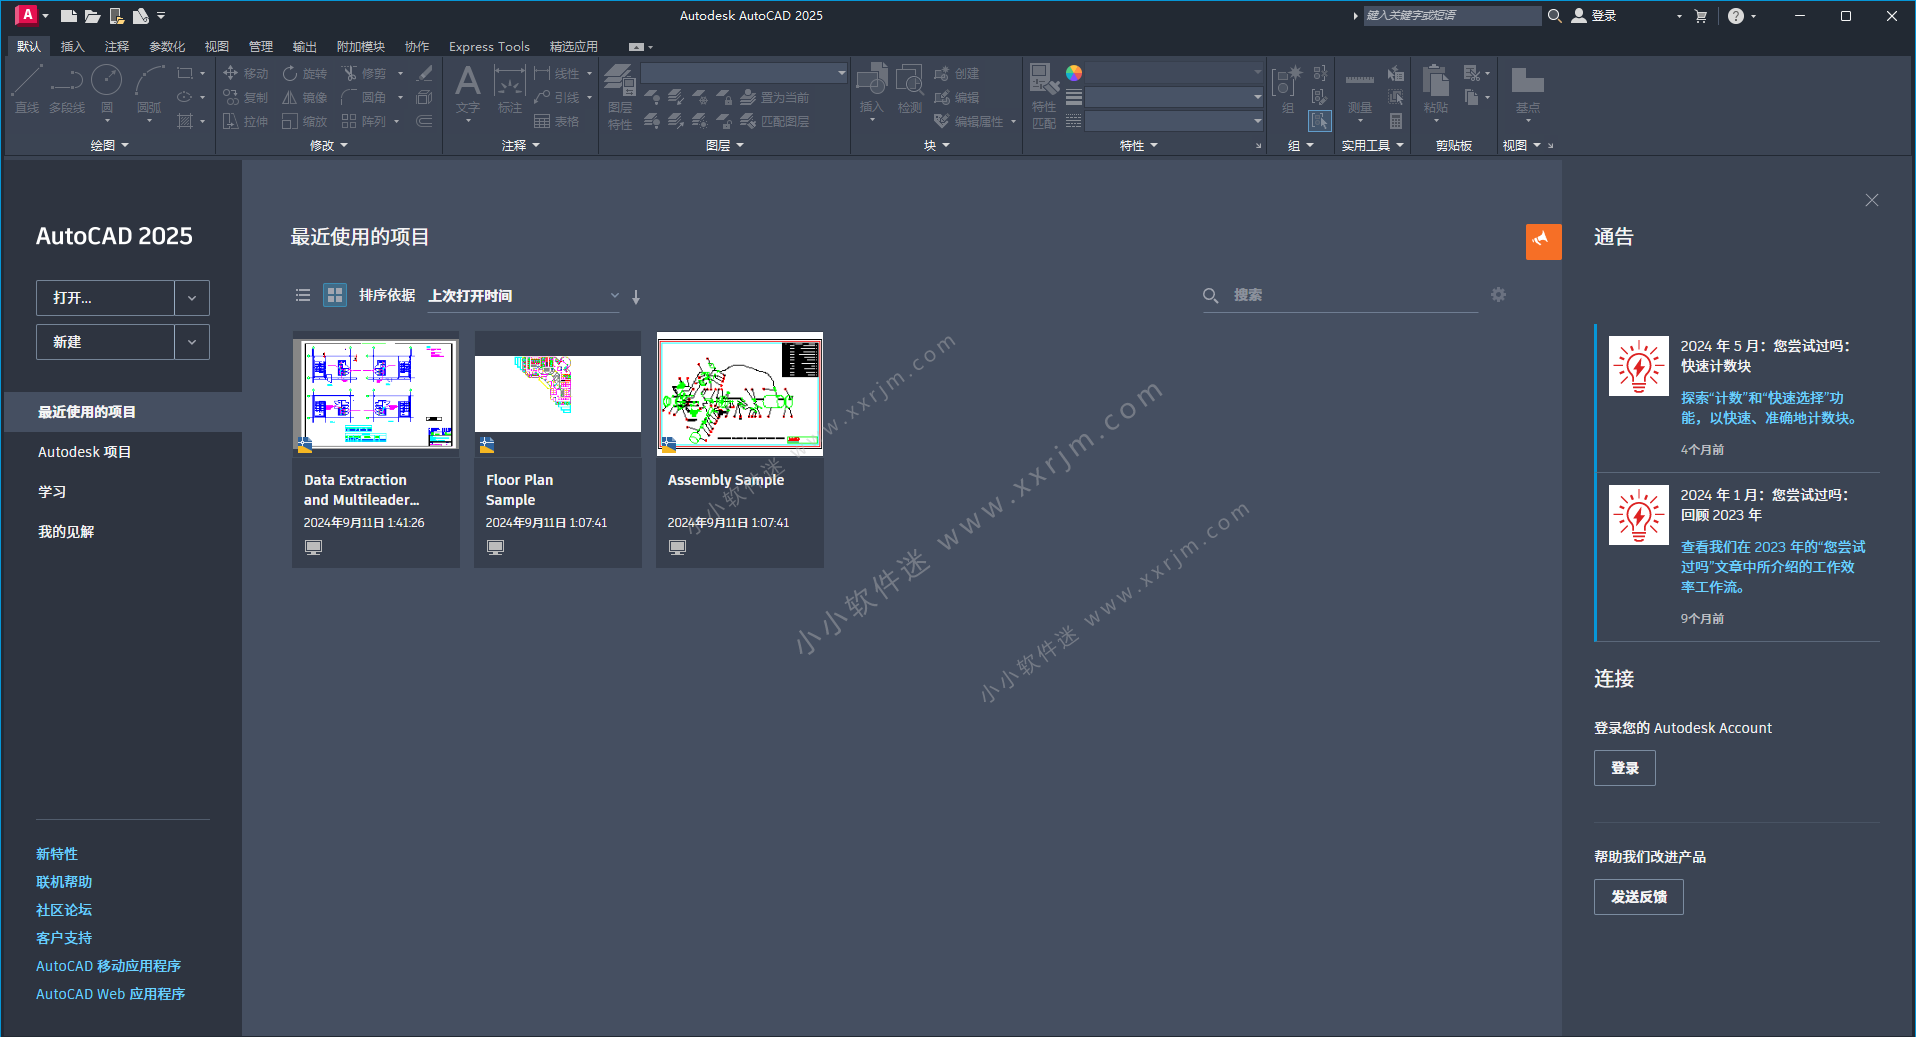Image resolution: width=1916 pixels, height=1037 pixels.
Task: Open the Floor Plan Sample thumbnail
Action: point(558,394)
